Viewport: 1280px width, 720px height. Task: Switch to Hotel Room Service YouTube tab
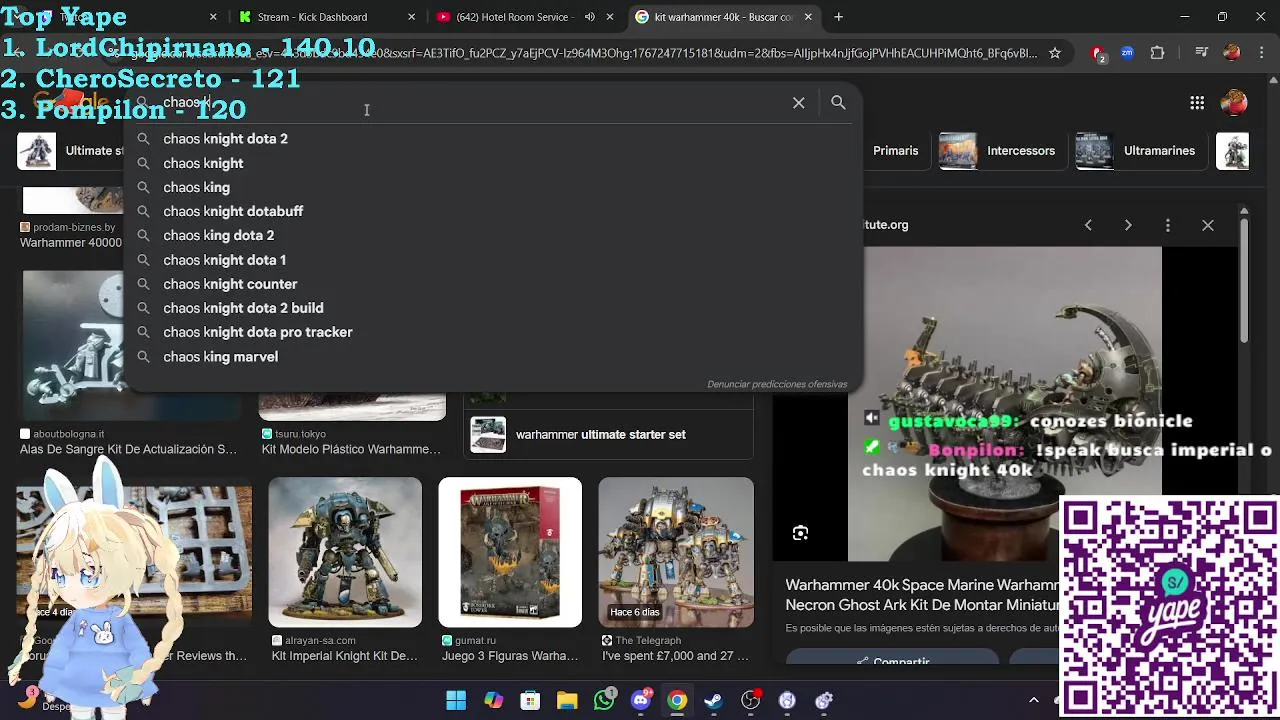pyautogui.click(x=525, y=17)
